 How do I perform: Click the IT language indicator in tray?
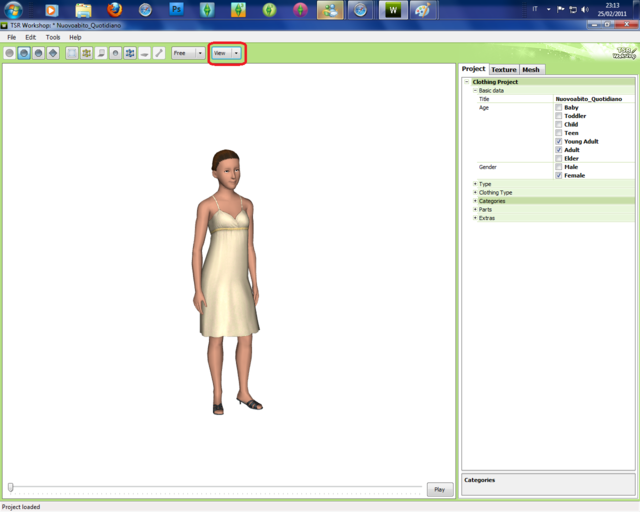[x=535, y=9]
